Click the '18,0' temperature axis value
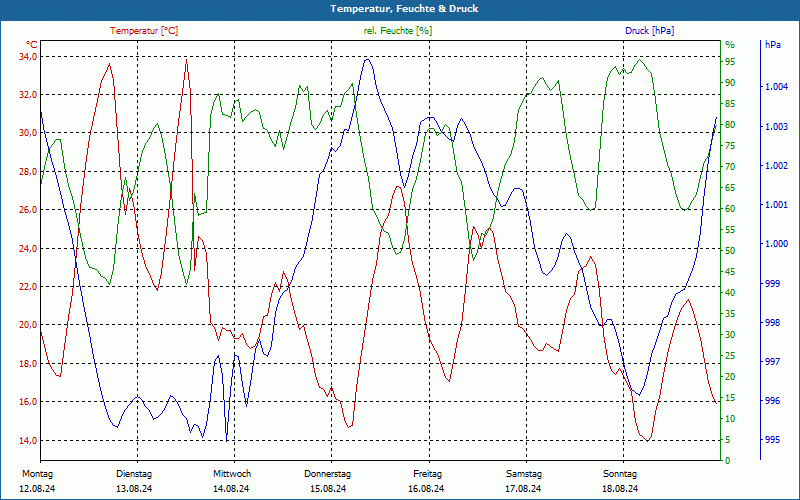The height and width of the screenshot is (500, 800). (x=29, y=364)
